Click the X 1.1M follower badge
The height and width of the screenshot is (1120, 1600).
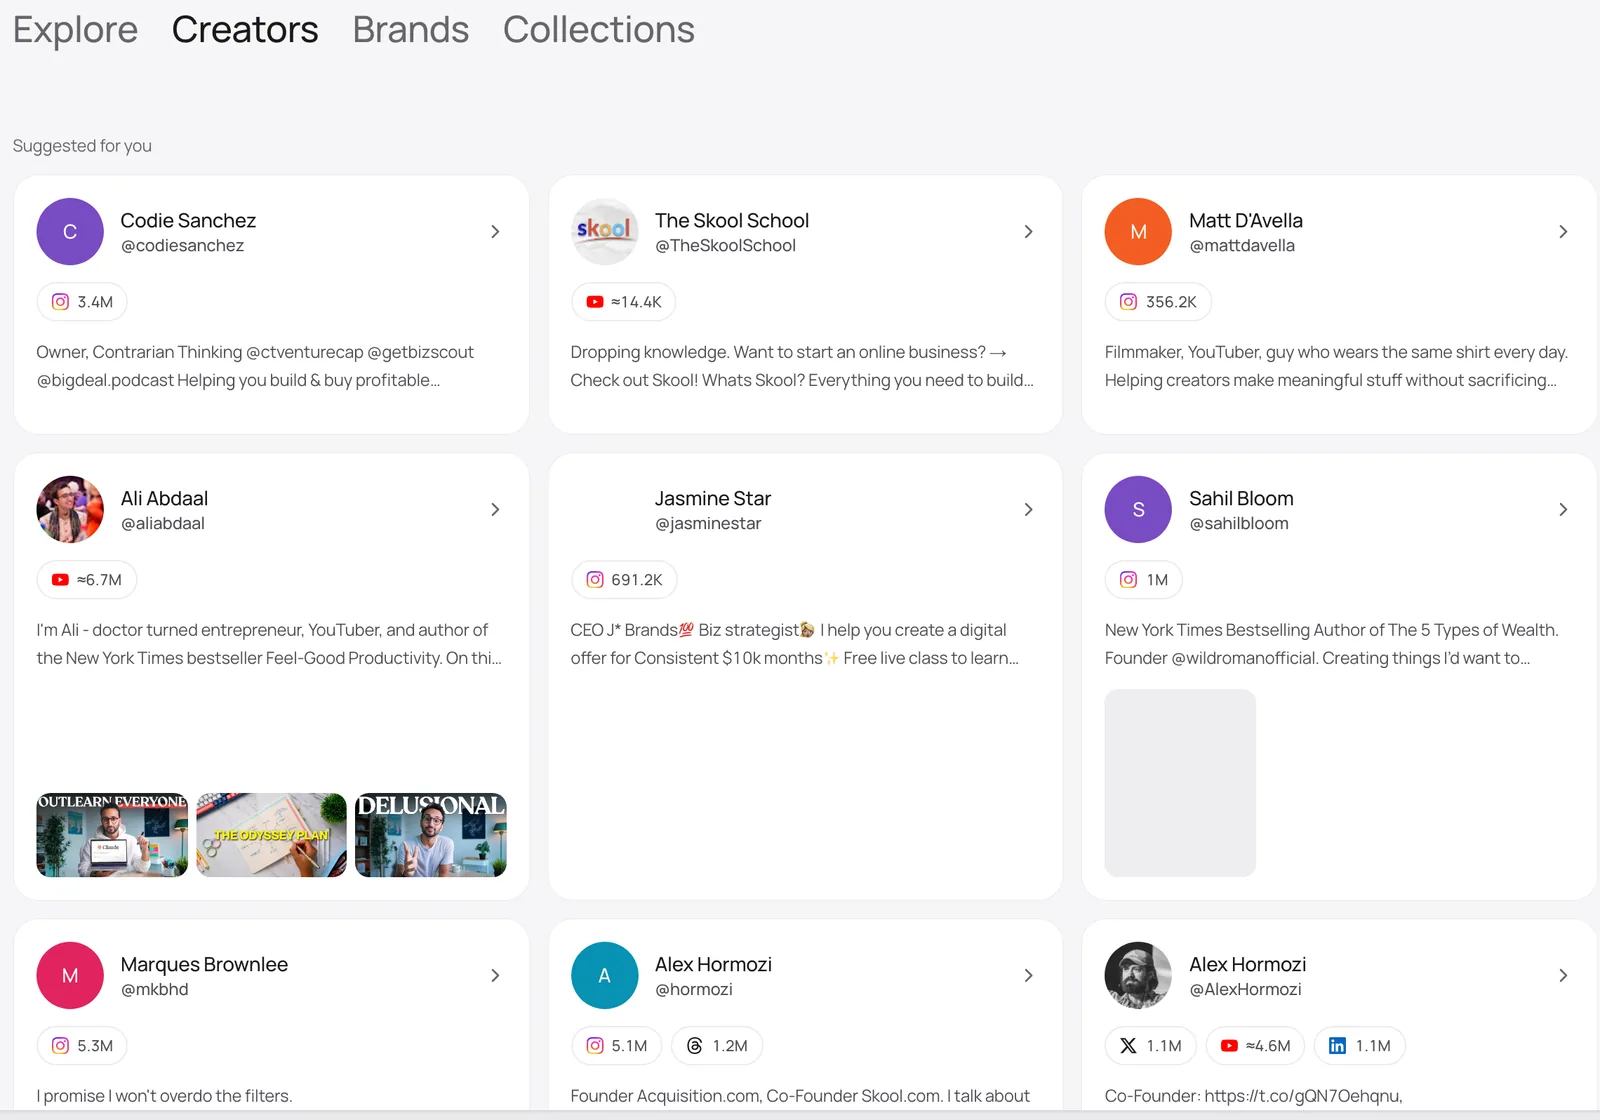(x=1151, y=1046)
